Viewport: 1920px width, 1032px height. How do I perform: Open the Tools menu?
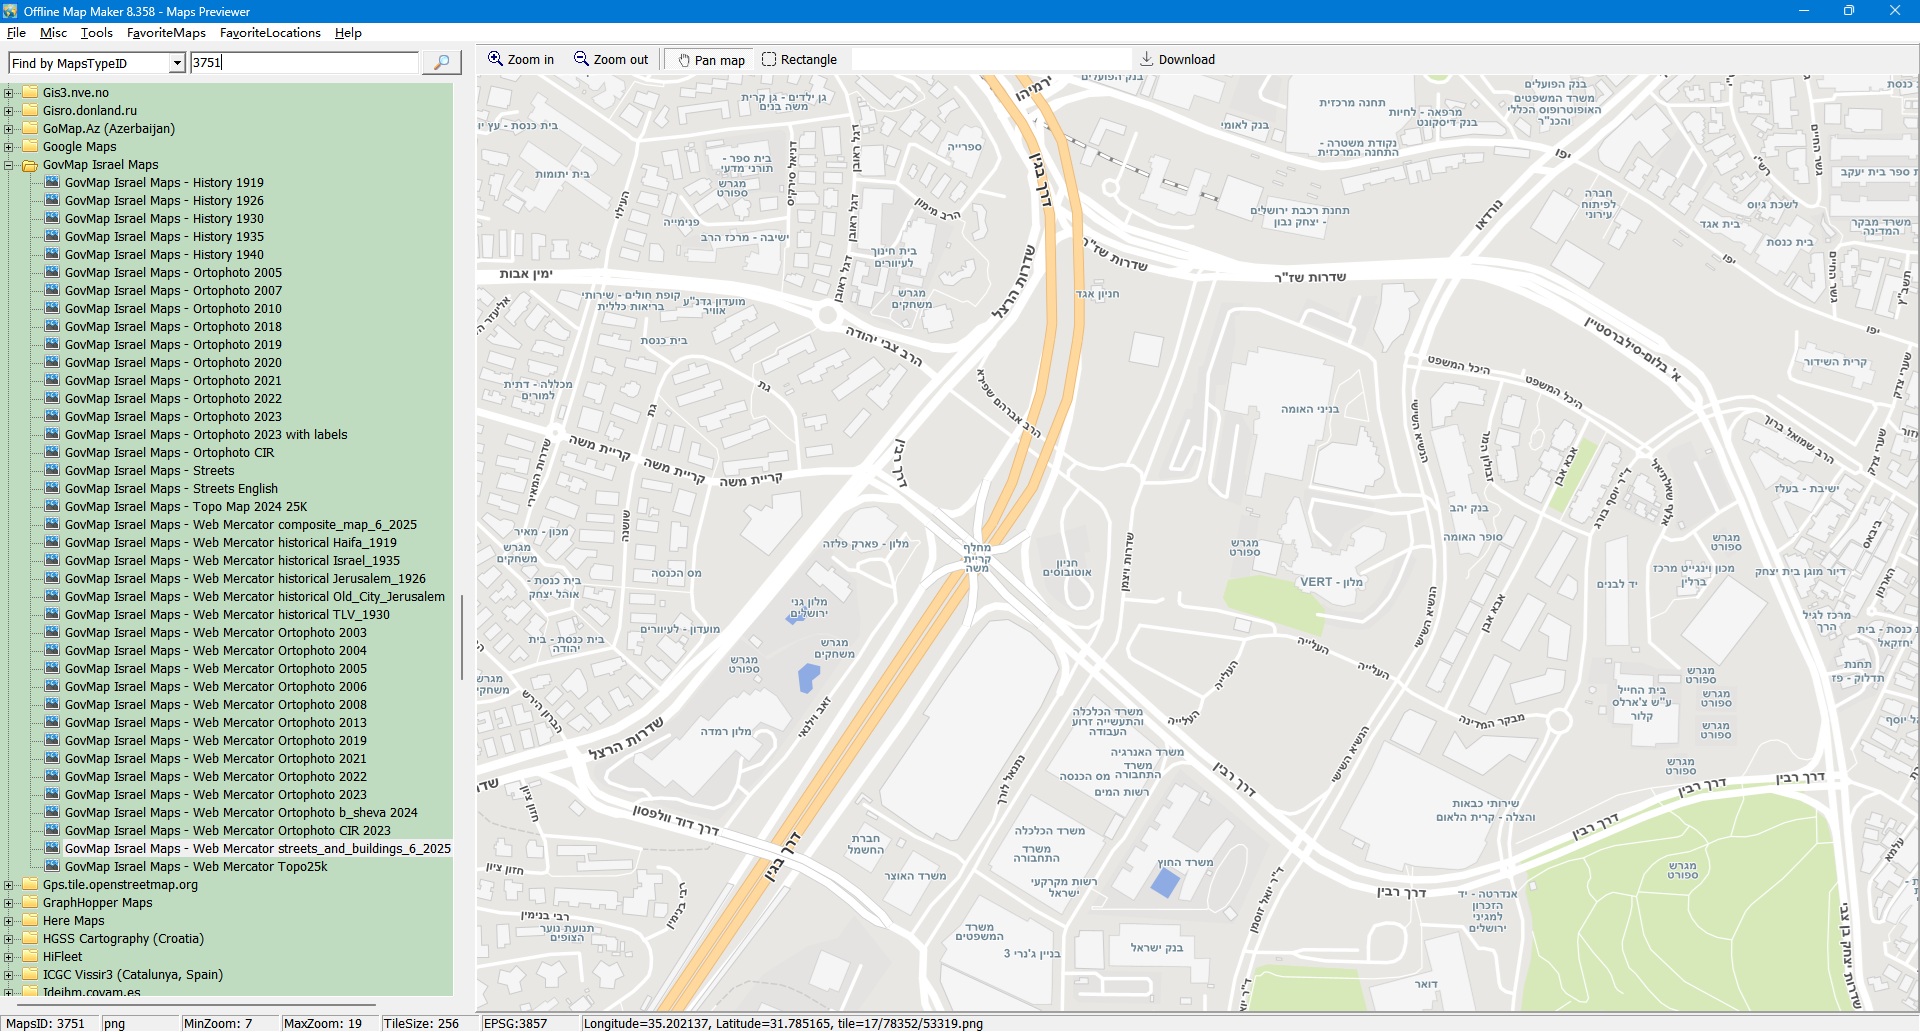pos(96,33)
